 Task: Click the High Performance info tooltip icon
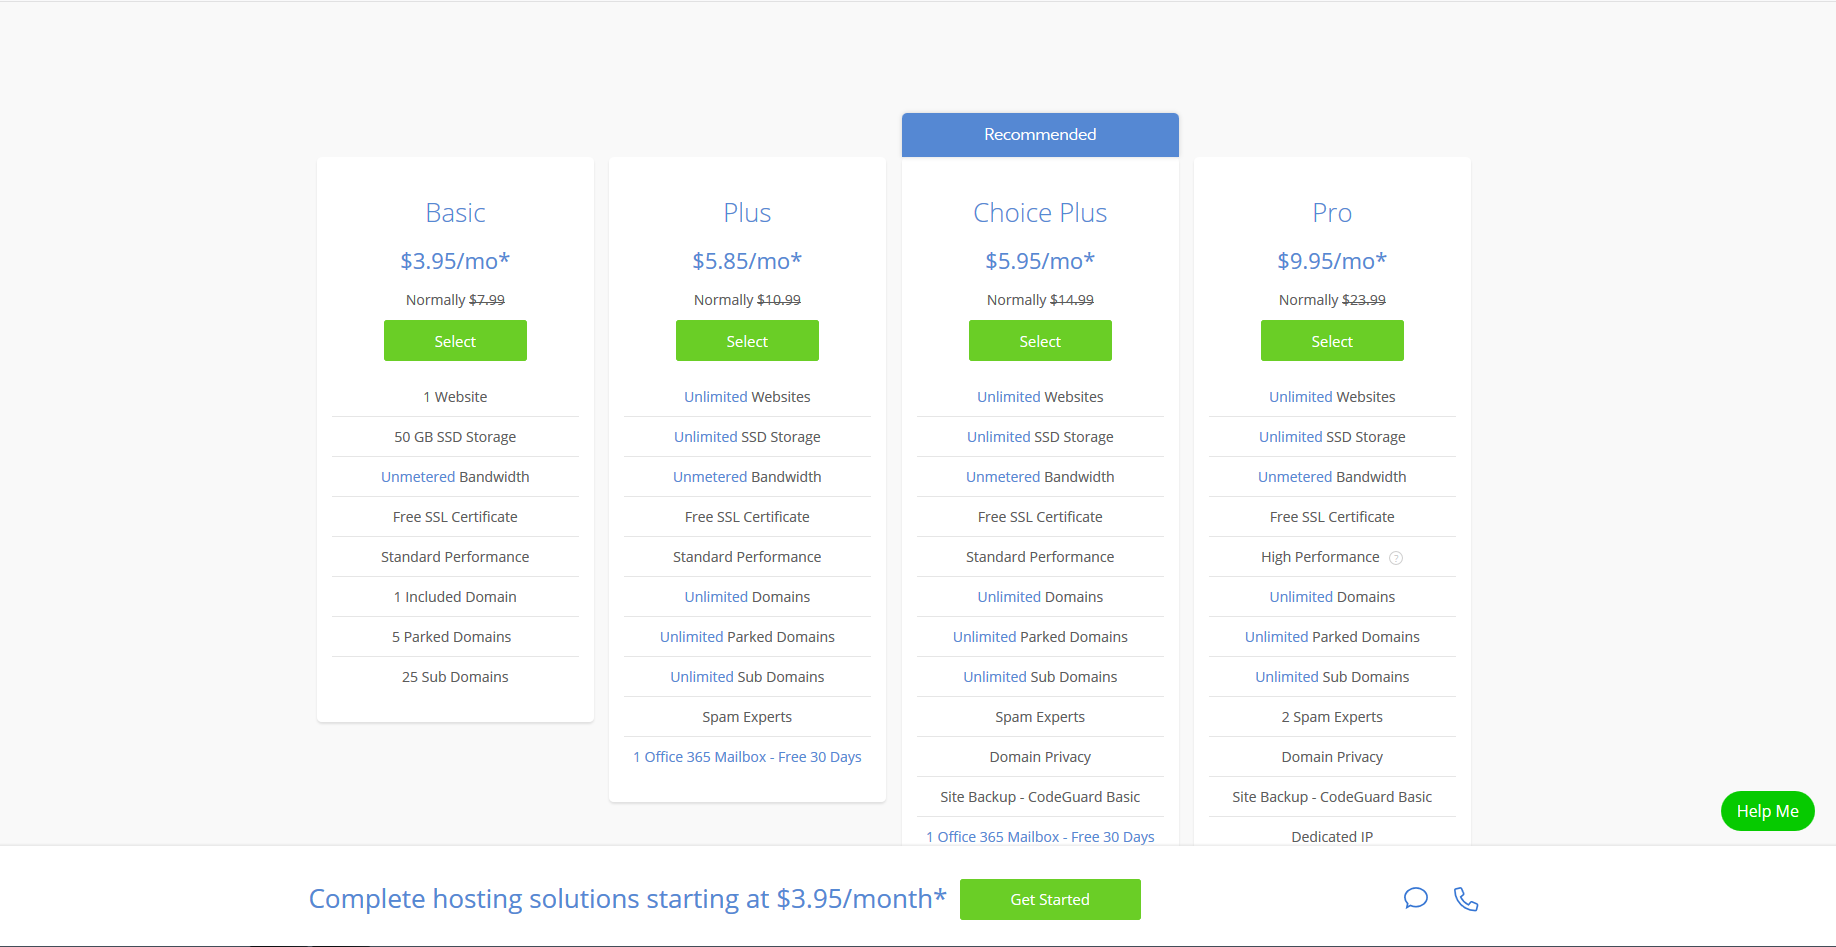click(1396, 558)
